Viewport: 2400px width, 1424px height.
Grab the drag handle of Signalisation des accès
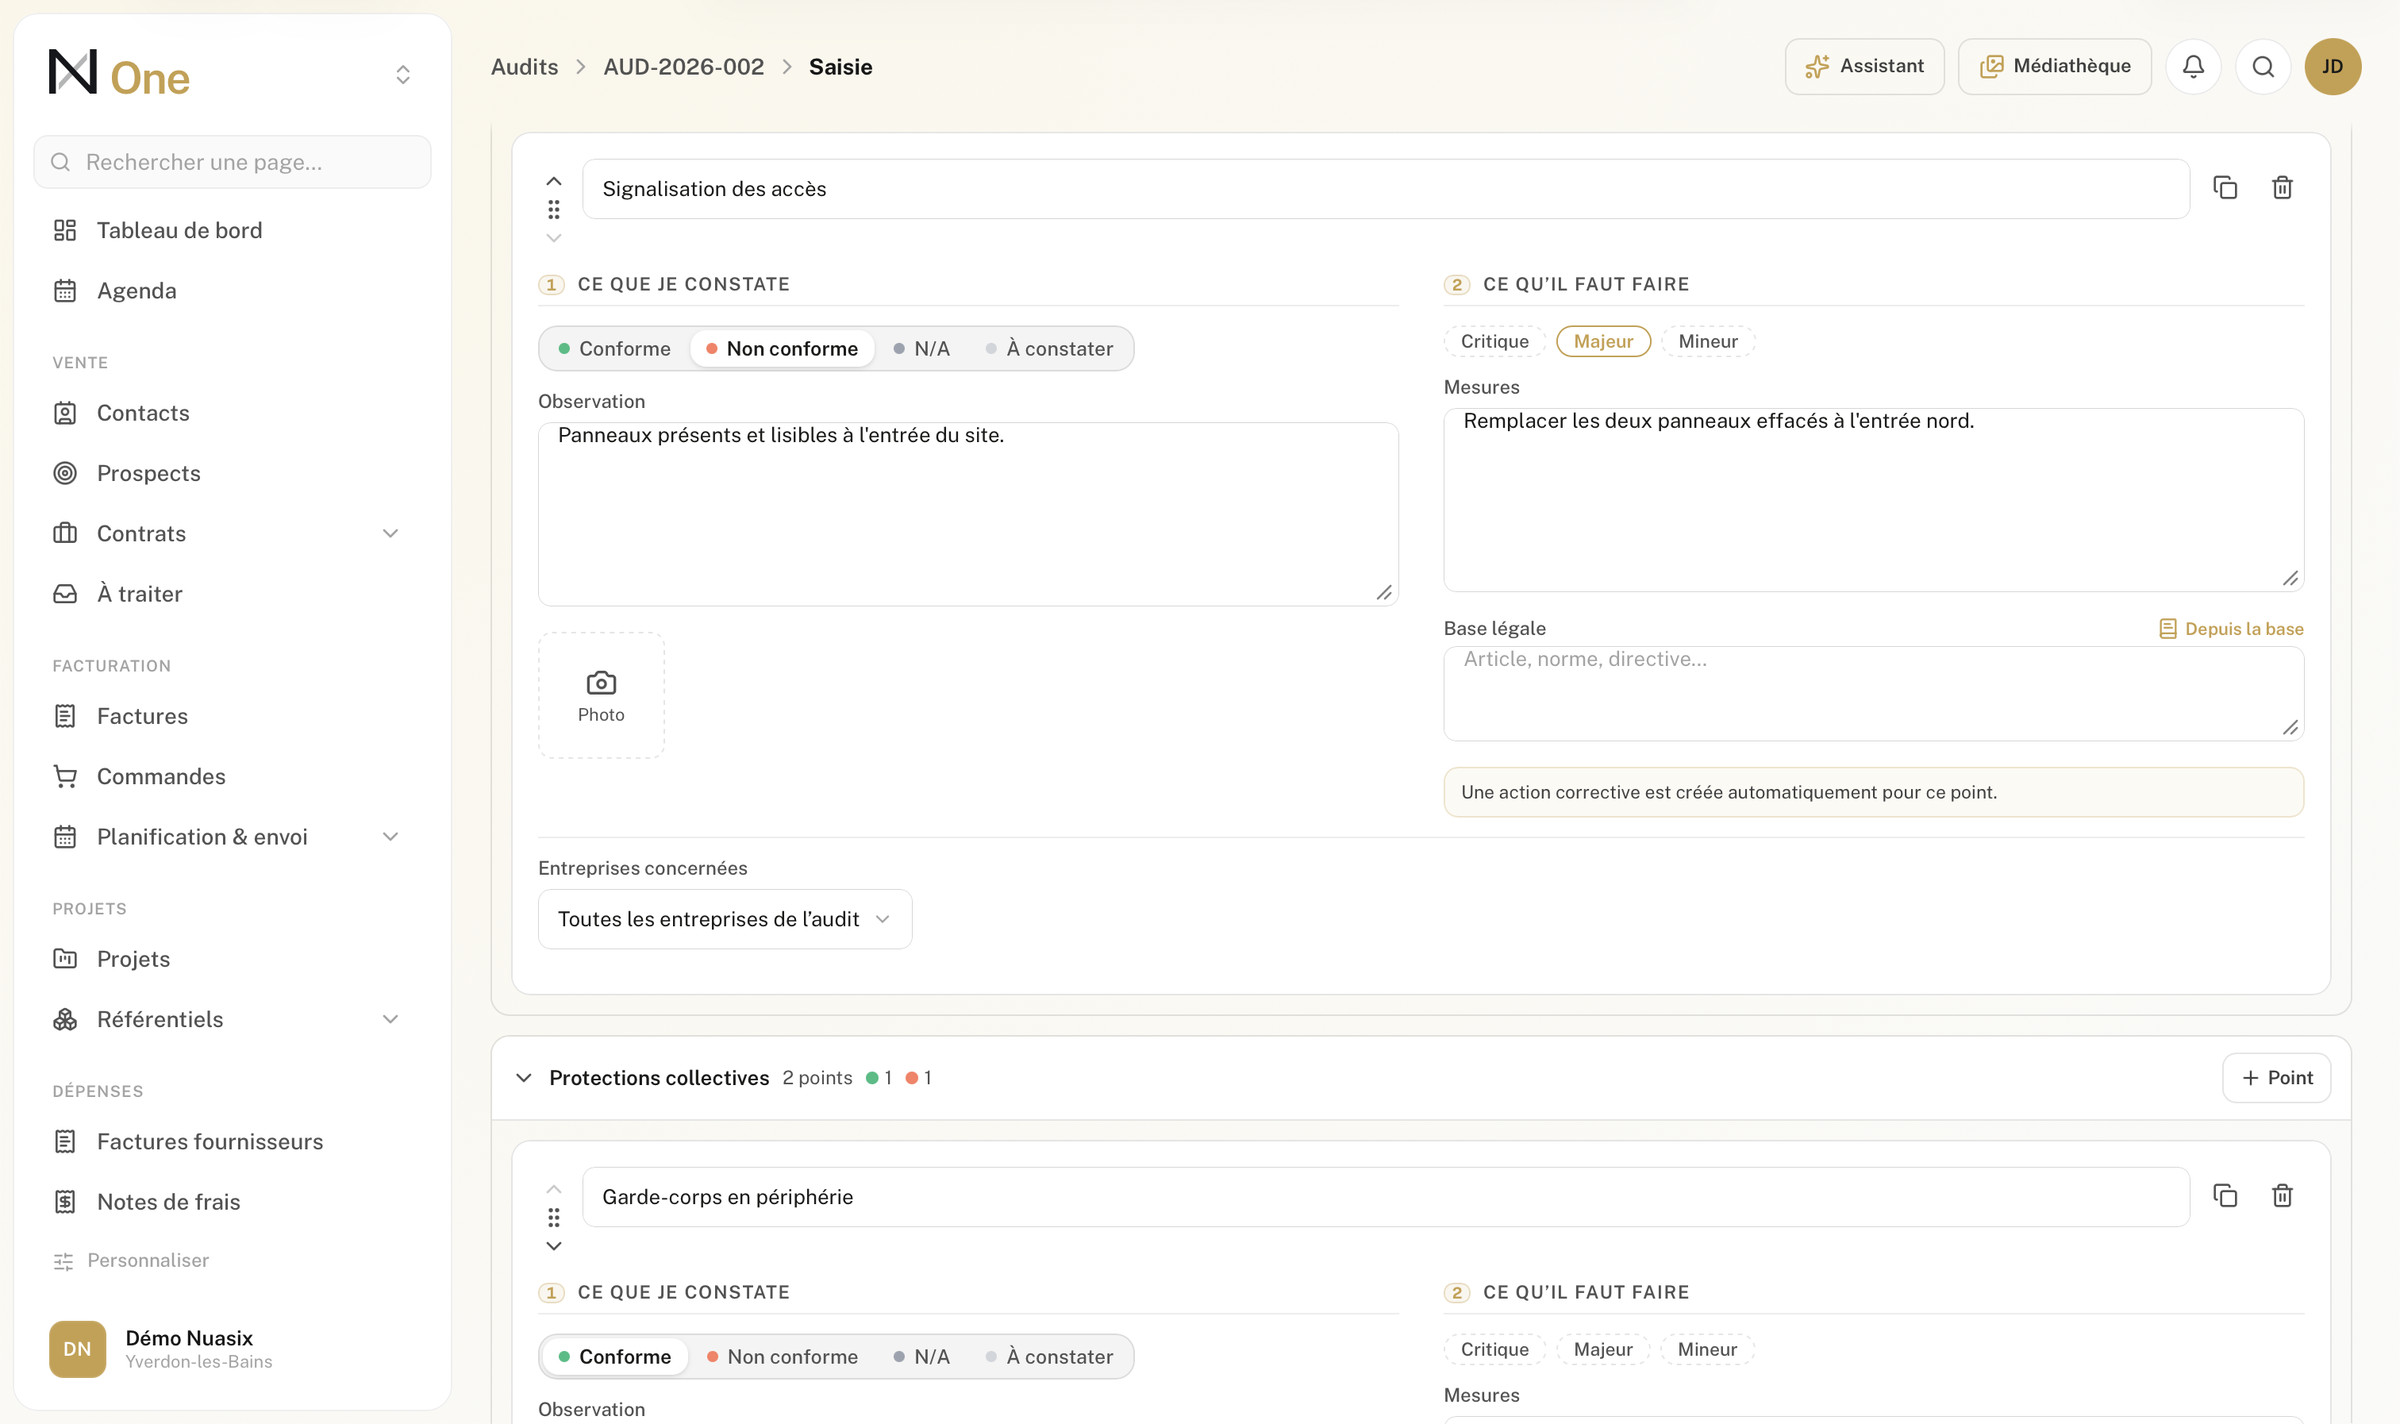tap(554, 209)
